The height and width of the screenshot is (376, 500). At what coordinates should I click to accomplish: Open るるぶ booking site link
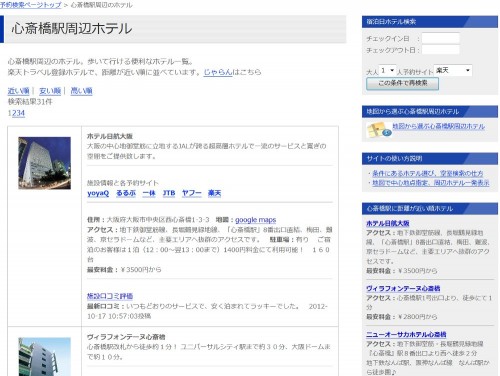coord(126,193)
